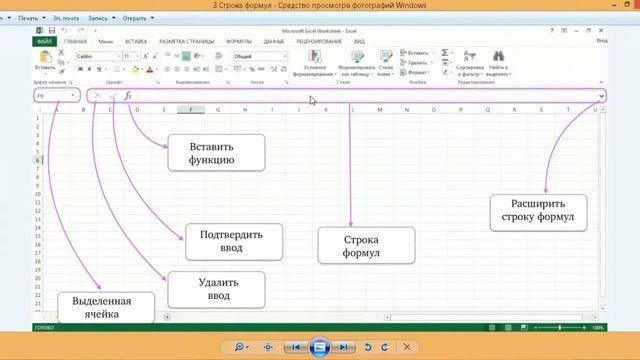Open the Photo Viewer zoom magnifier control
The height and width of the screenshot is (360, 640).
(241, 347)
